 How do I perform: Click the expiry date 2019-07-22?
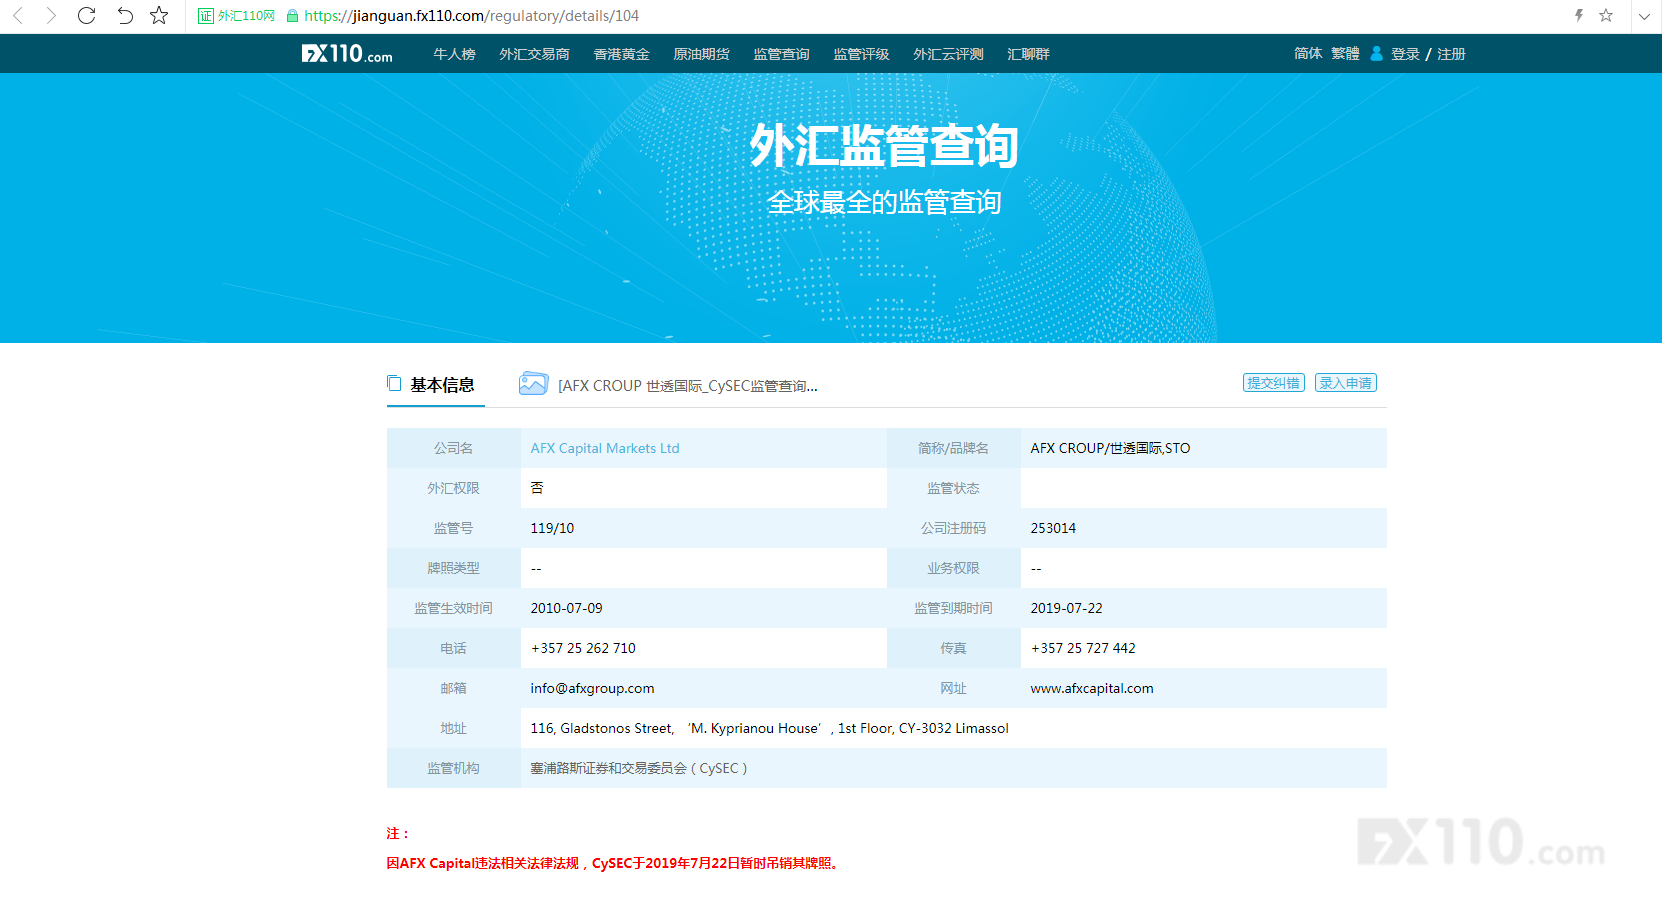(1066, 608)
